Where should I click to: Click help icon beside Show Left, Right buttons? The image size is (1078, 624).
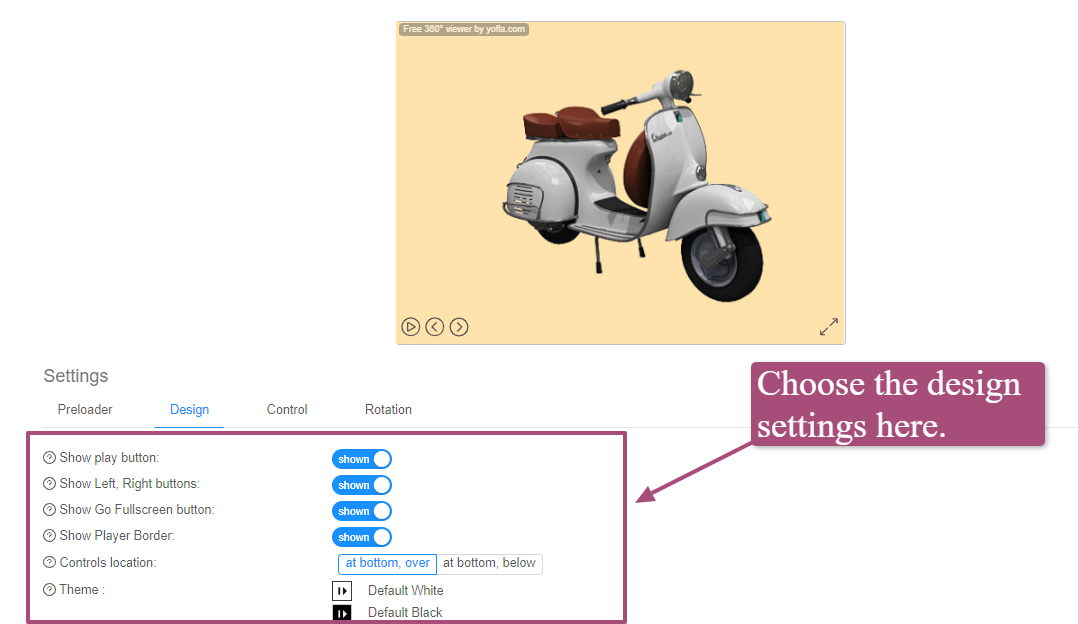(x=50, y=484)
